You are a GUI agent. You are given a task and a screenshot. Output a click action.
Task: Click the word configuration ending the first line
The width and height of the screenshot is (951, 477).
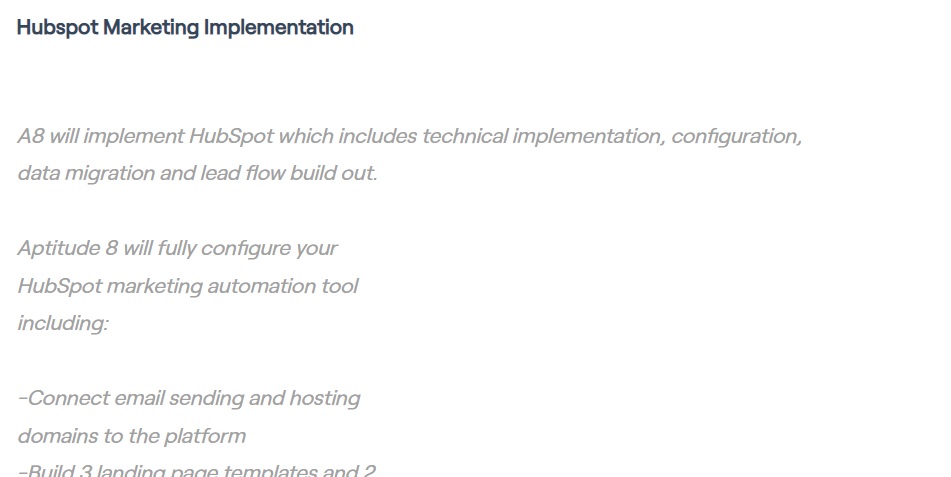(x=737, y=137)
